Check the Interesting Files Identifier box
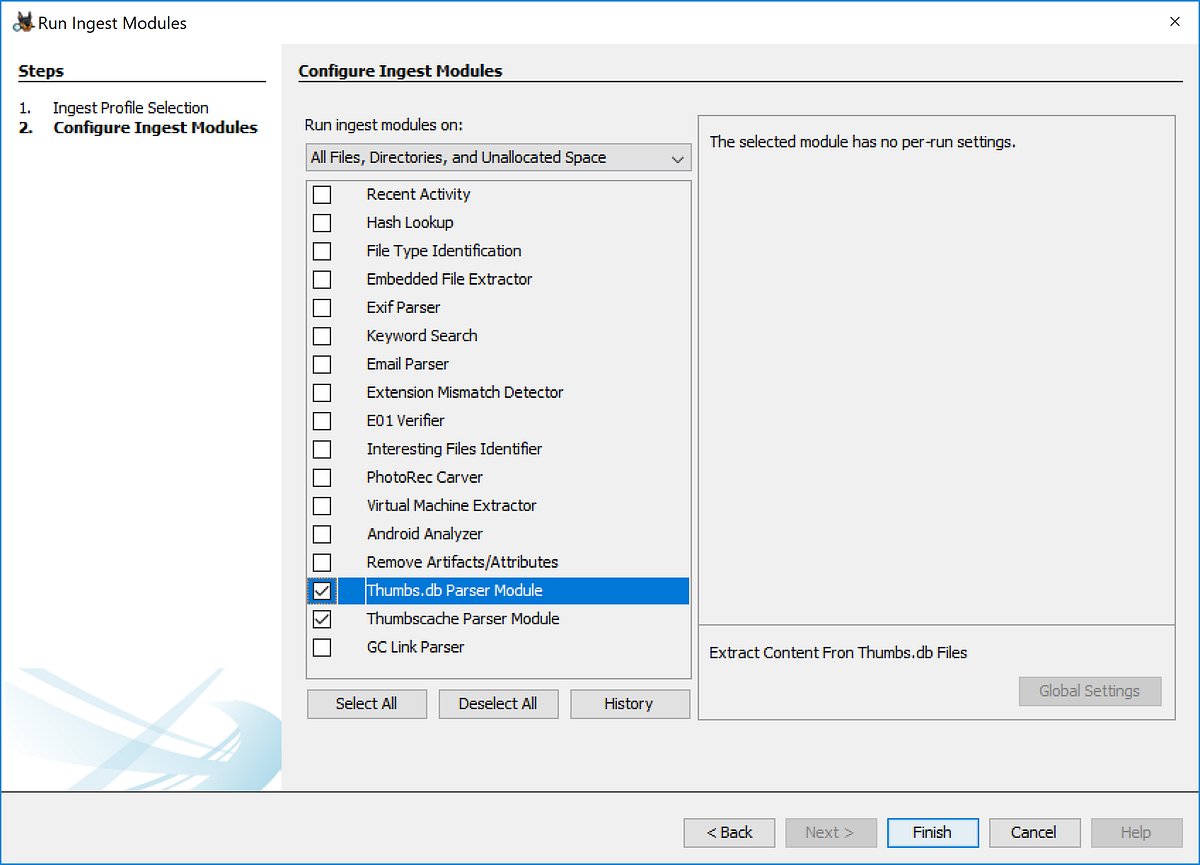Image resolution: width=1200 pixels, height=865 pixels. point(322,449)
